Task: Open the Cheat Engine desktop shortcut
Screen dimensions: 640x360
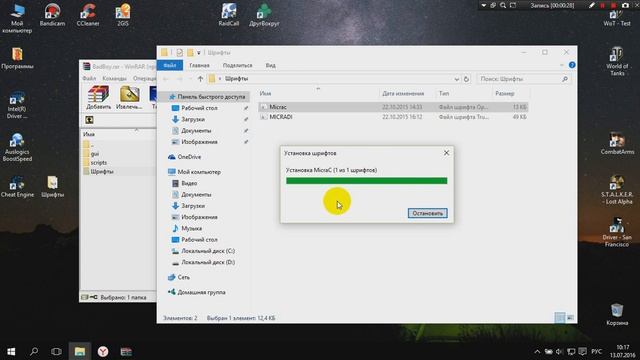Action: (17, 187)
